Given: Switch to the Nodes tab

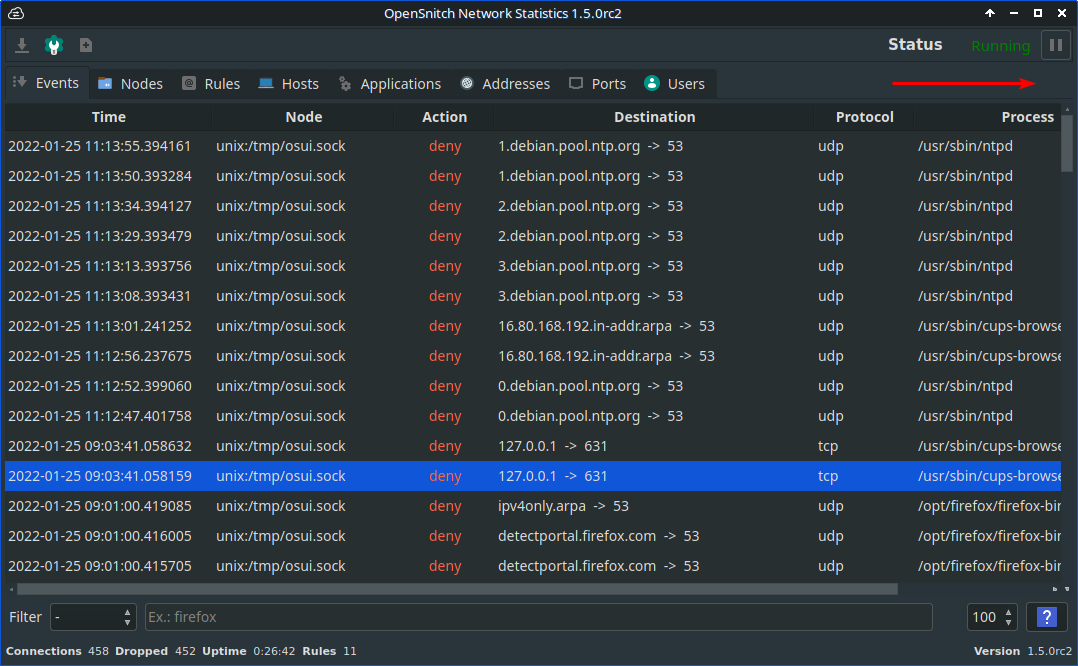Looking at the screenshot, I should [x=131, y=84].
